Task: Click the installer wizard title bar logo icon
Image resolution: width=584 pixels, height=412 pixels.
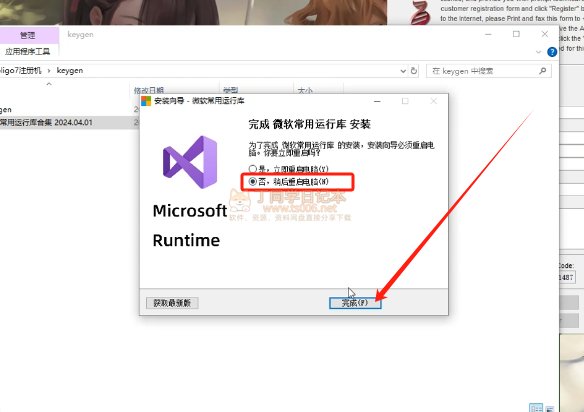Action: (x=146, y=101)
